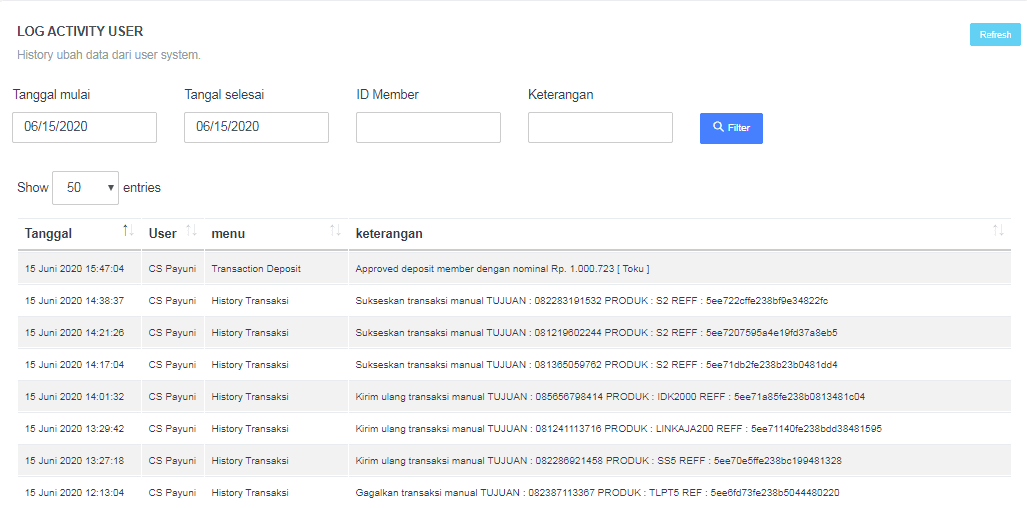Click CS Payuni in the 14:01:32 row
Viewport: 1027px width, 508px height.
click(172, 396)
